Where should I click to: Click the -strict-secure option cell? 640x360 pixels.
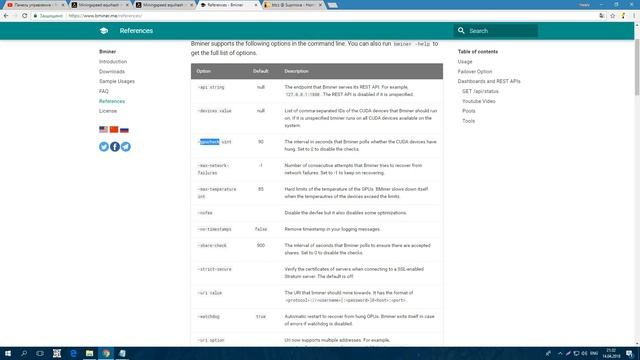214,269
